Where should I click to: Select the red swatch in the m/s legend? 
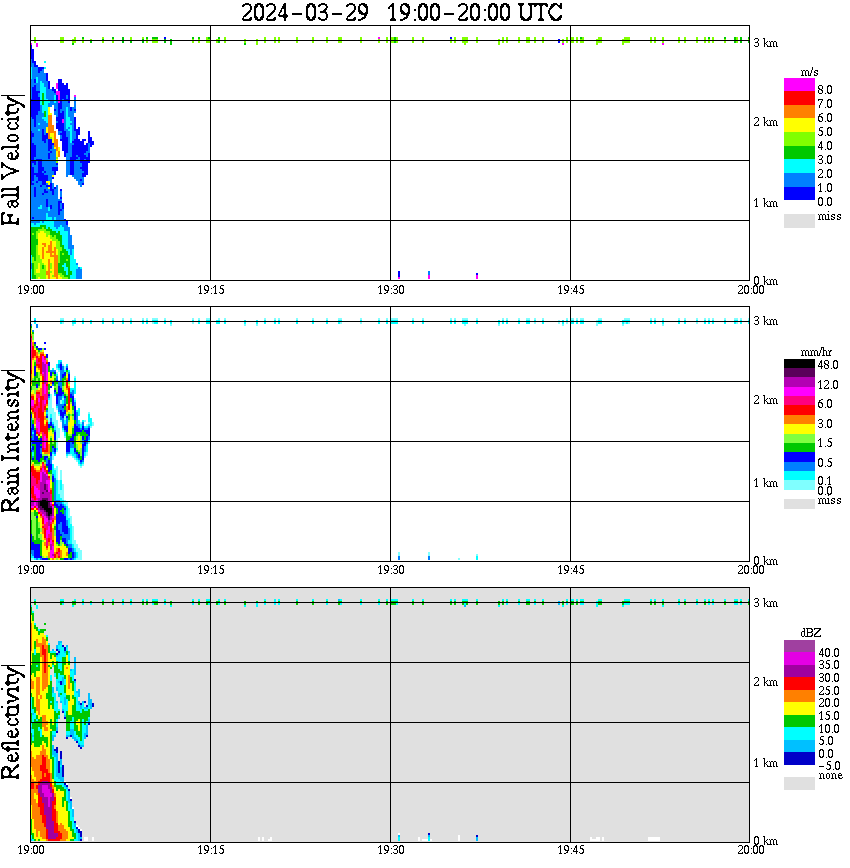[x=799, y=98]
